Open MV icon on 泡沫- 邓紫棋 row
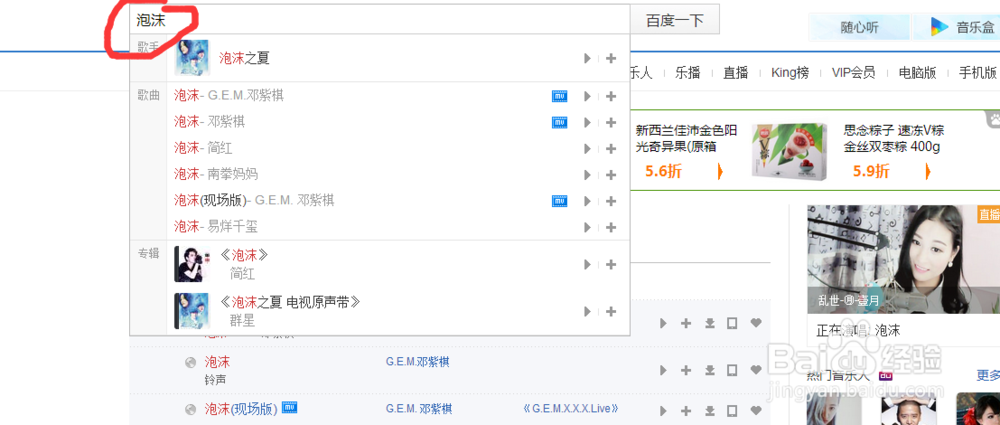1000x425 pixels. (559, 122)
